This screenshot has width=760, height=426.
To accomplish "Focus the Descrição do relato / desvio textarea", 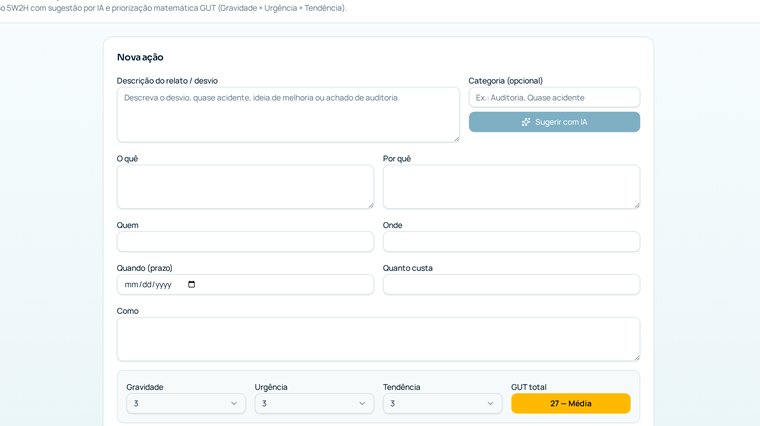I will tap(288, 115).
